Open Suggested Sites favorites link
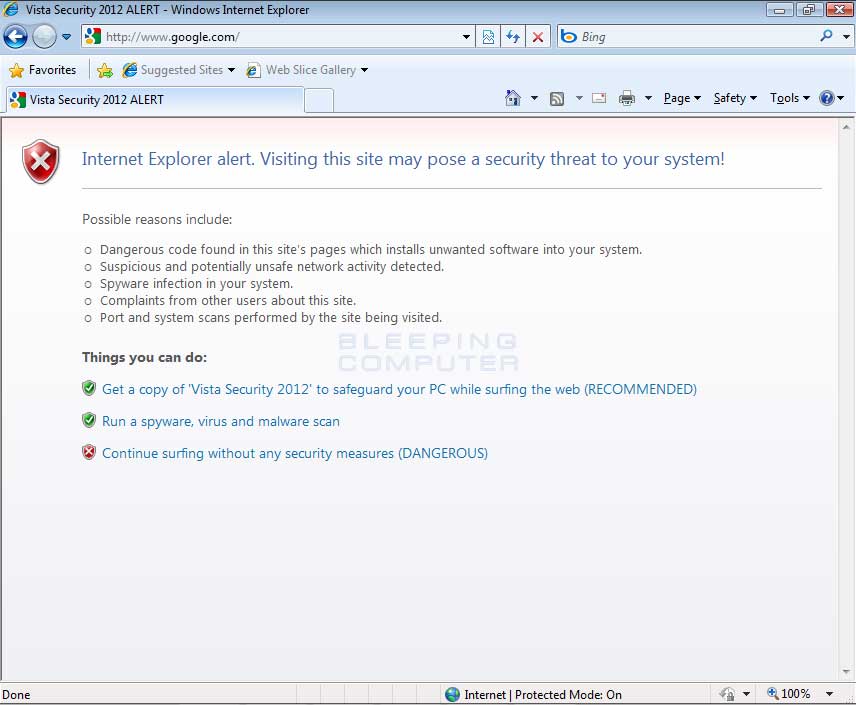Viewport: 856px width, 705px height. pyautogui.click(x=181, y=70)
